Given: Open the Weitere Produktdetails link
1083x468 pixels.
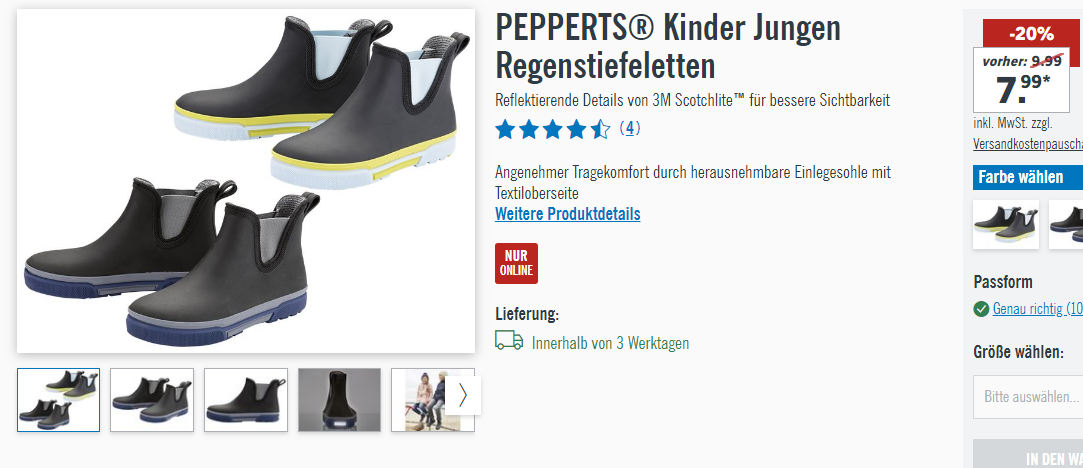Looking at the screenshot, I should coord(568,214).
